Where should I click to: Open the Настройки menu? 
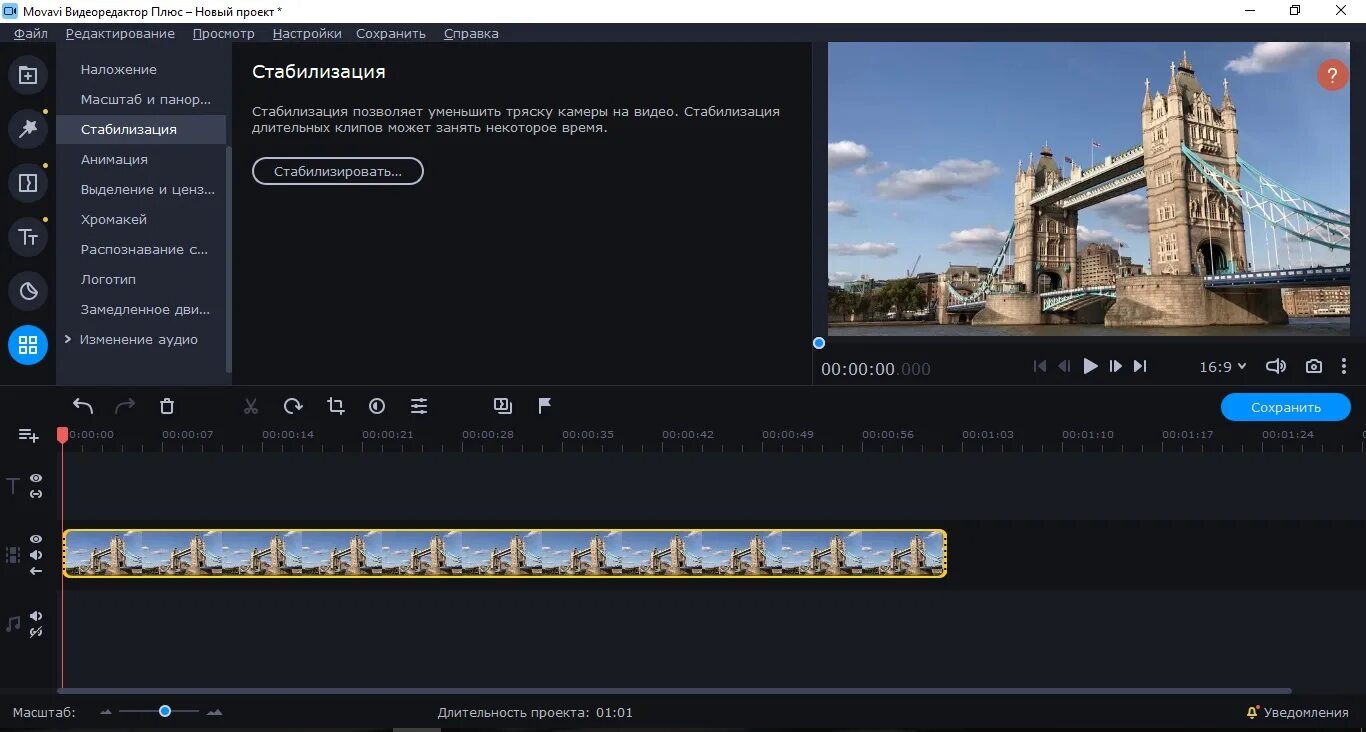(x=307, y=33)
